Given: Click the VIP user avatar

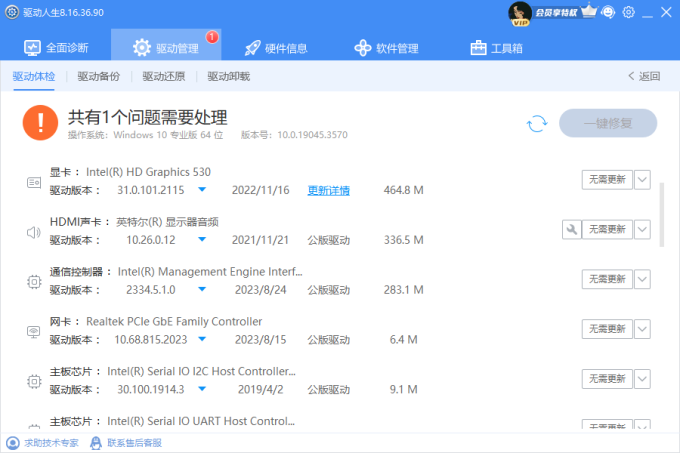Looking at the screenshot, I should 520,13.
